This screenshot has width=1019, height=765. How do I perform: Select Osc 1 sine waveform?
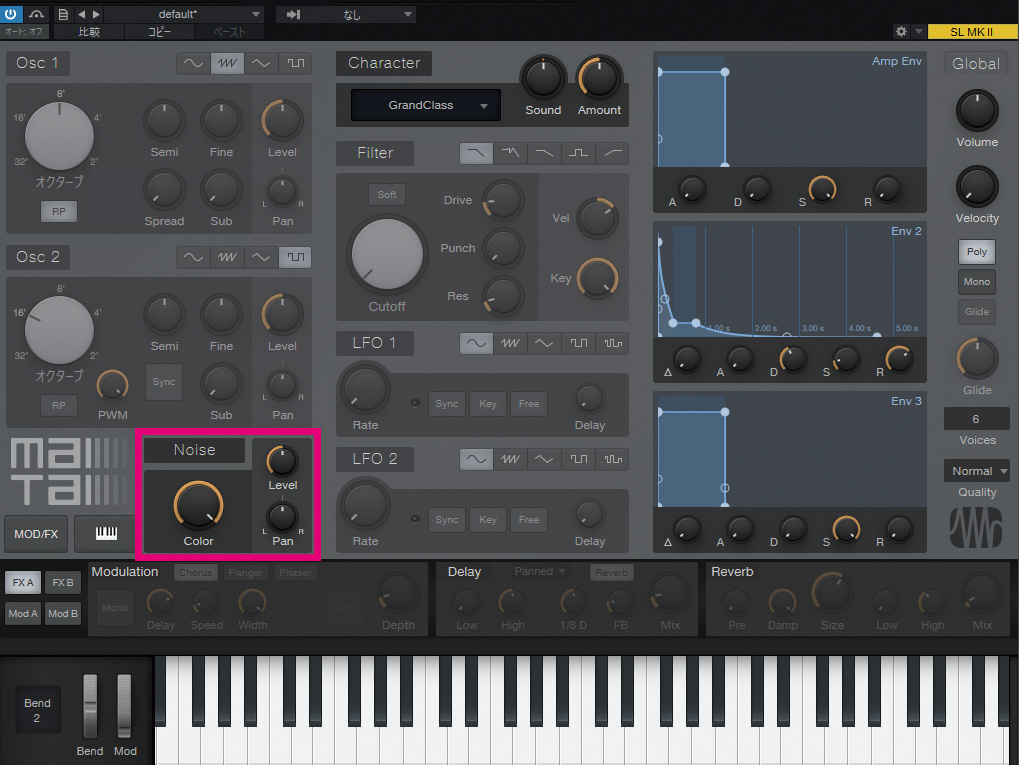coord(193,63)
